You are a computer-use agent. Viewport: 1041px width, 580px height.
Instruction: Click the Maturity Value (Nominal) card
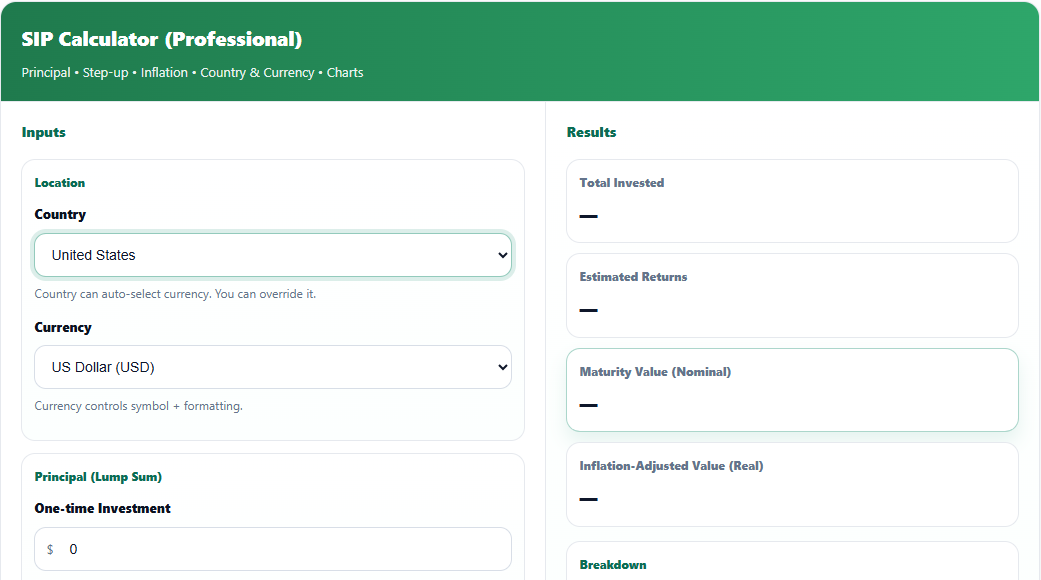click(791, 390)
